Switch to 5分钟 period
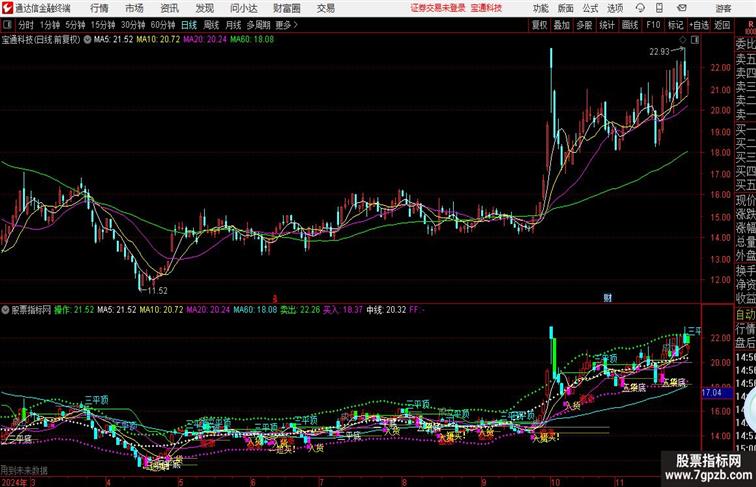The width and height of the screenshot is (756, 487). [x=75, y=25]
